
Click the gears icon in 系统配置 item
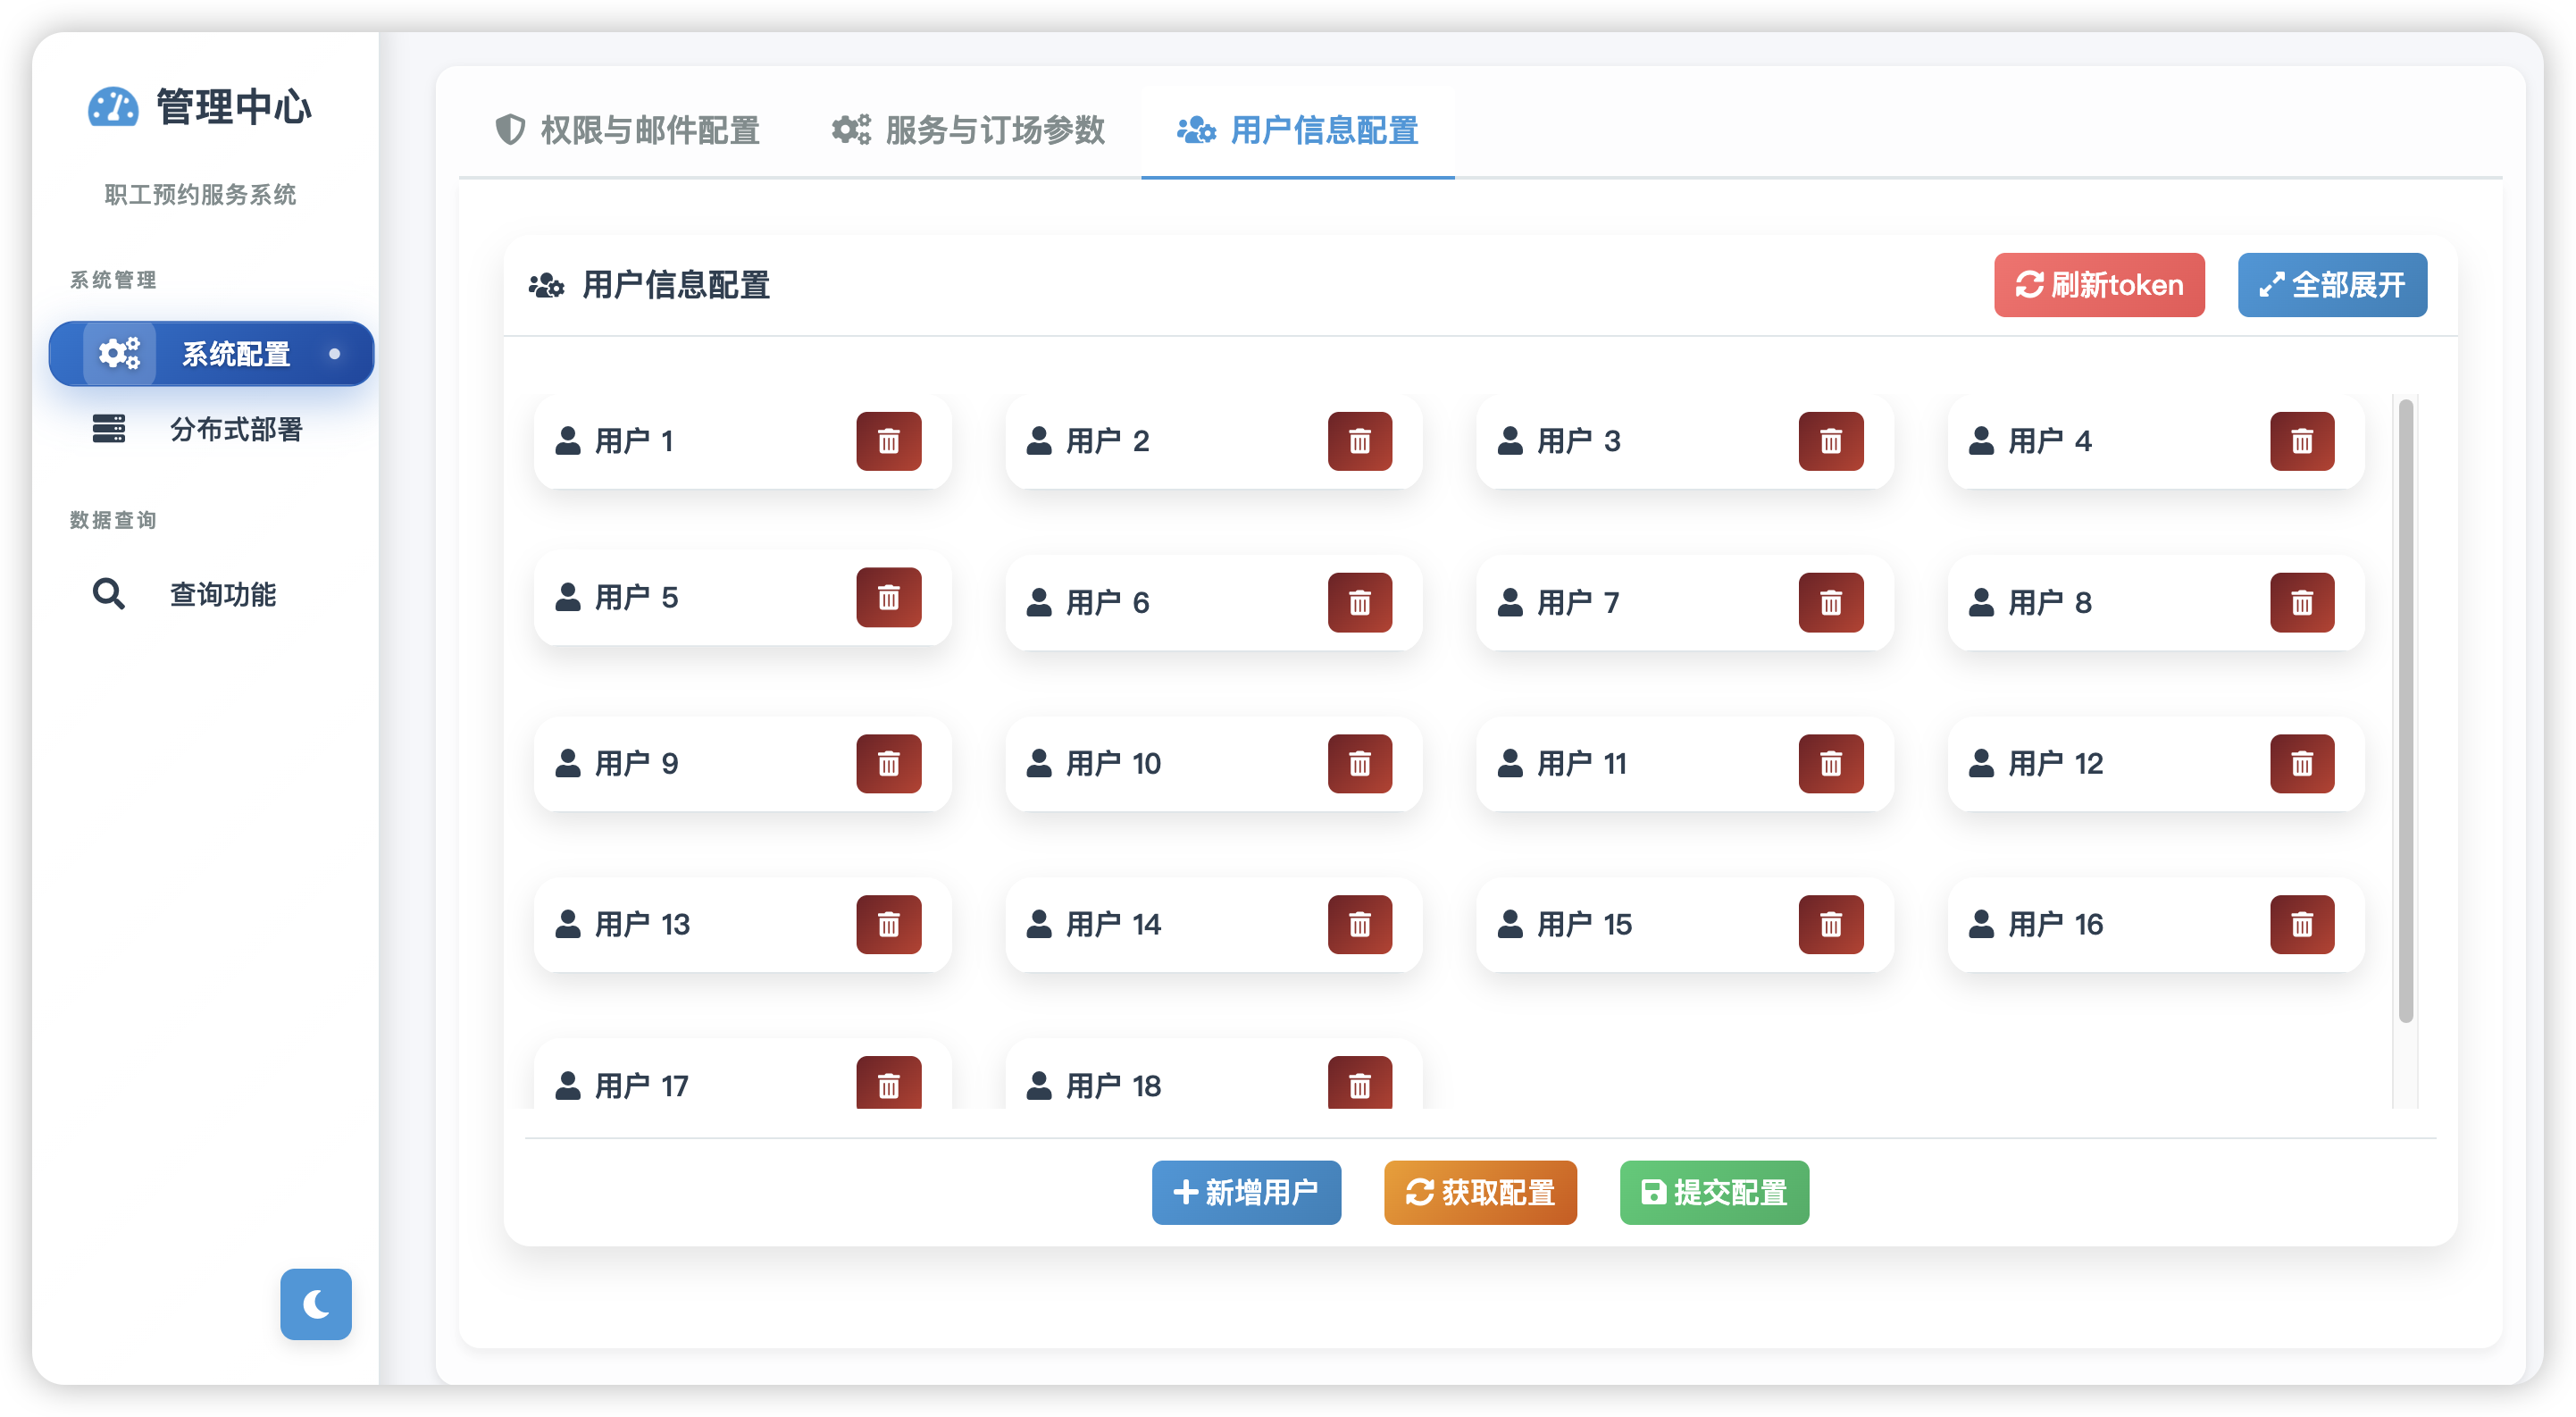pyautogui.click(x=119, y=353)
